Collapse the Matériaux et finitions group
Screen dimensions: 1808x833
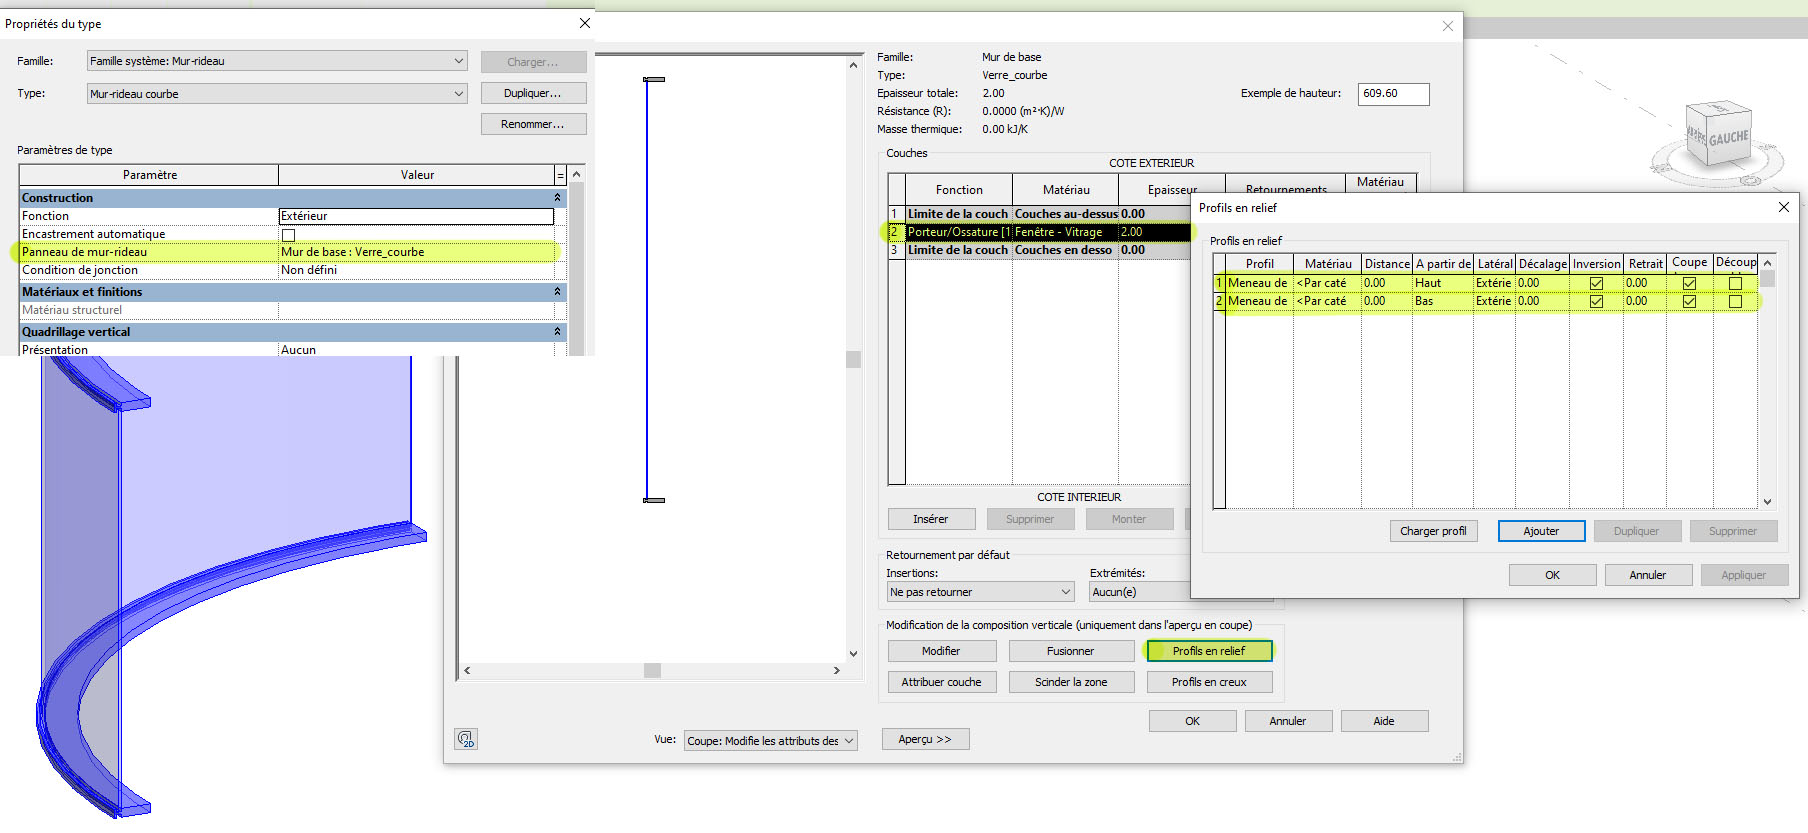pos(557,292)
